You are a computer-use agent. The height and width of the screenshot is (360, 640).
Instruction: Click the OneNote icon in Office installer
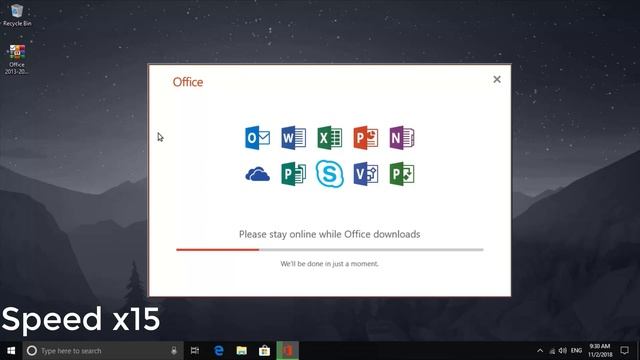[402, 138]
